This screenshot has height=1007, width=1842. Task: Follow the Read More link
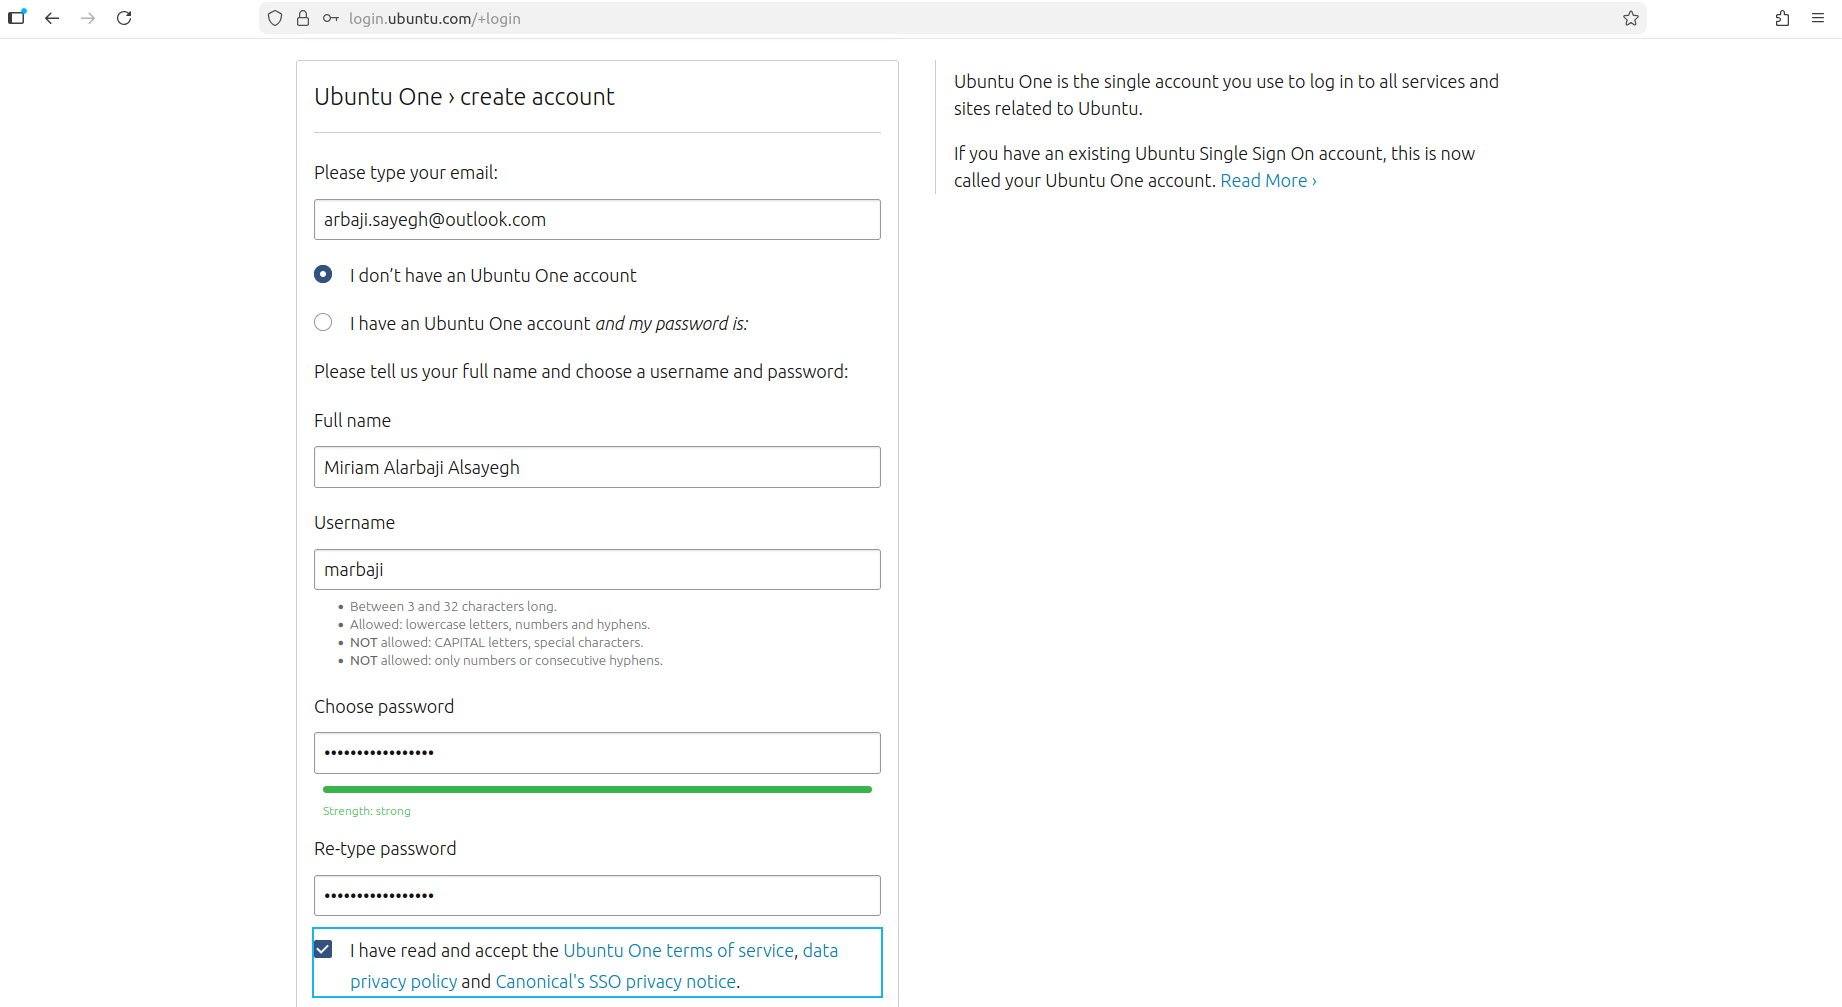1267,181
